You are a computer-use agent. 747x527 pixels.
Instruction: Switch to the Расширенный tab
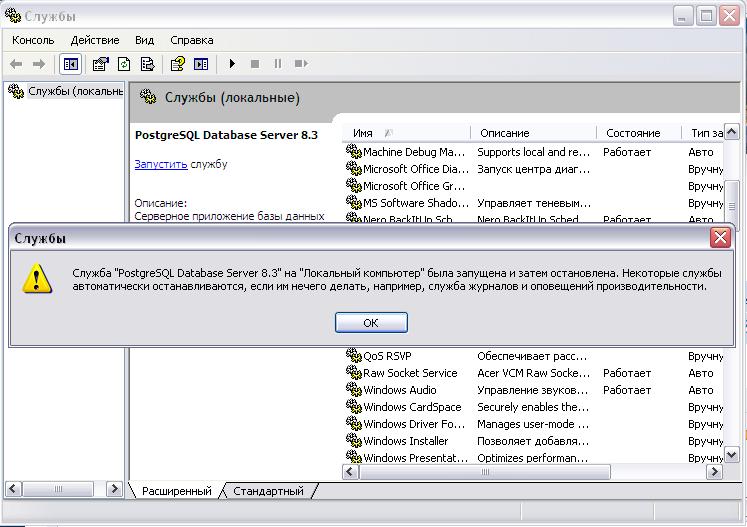click(176, 491)
